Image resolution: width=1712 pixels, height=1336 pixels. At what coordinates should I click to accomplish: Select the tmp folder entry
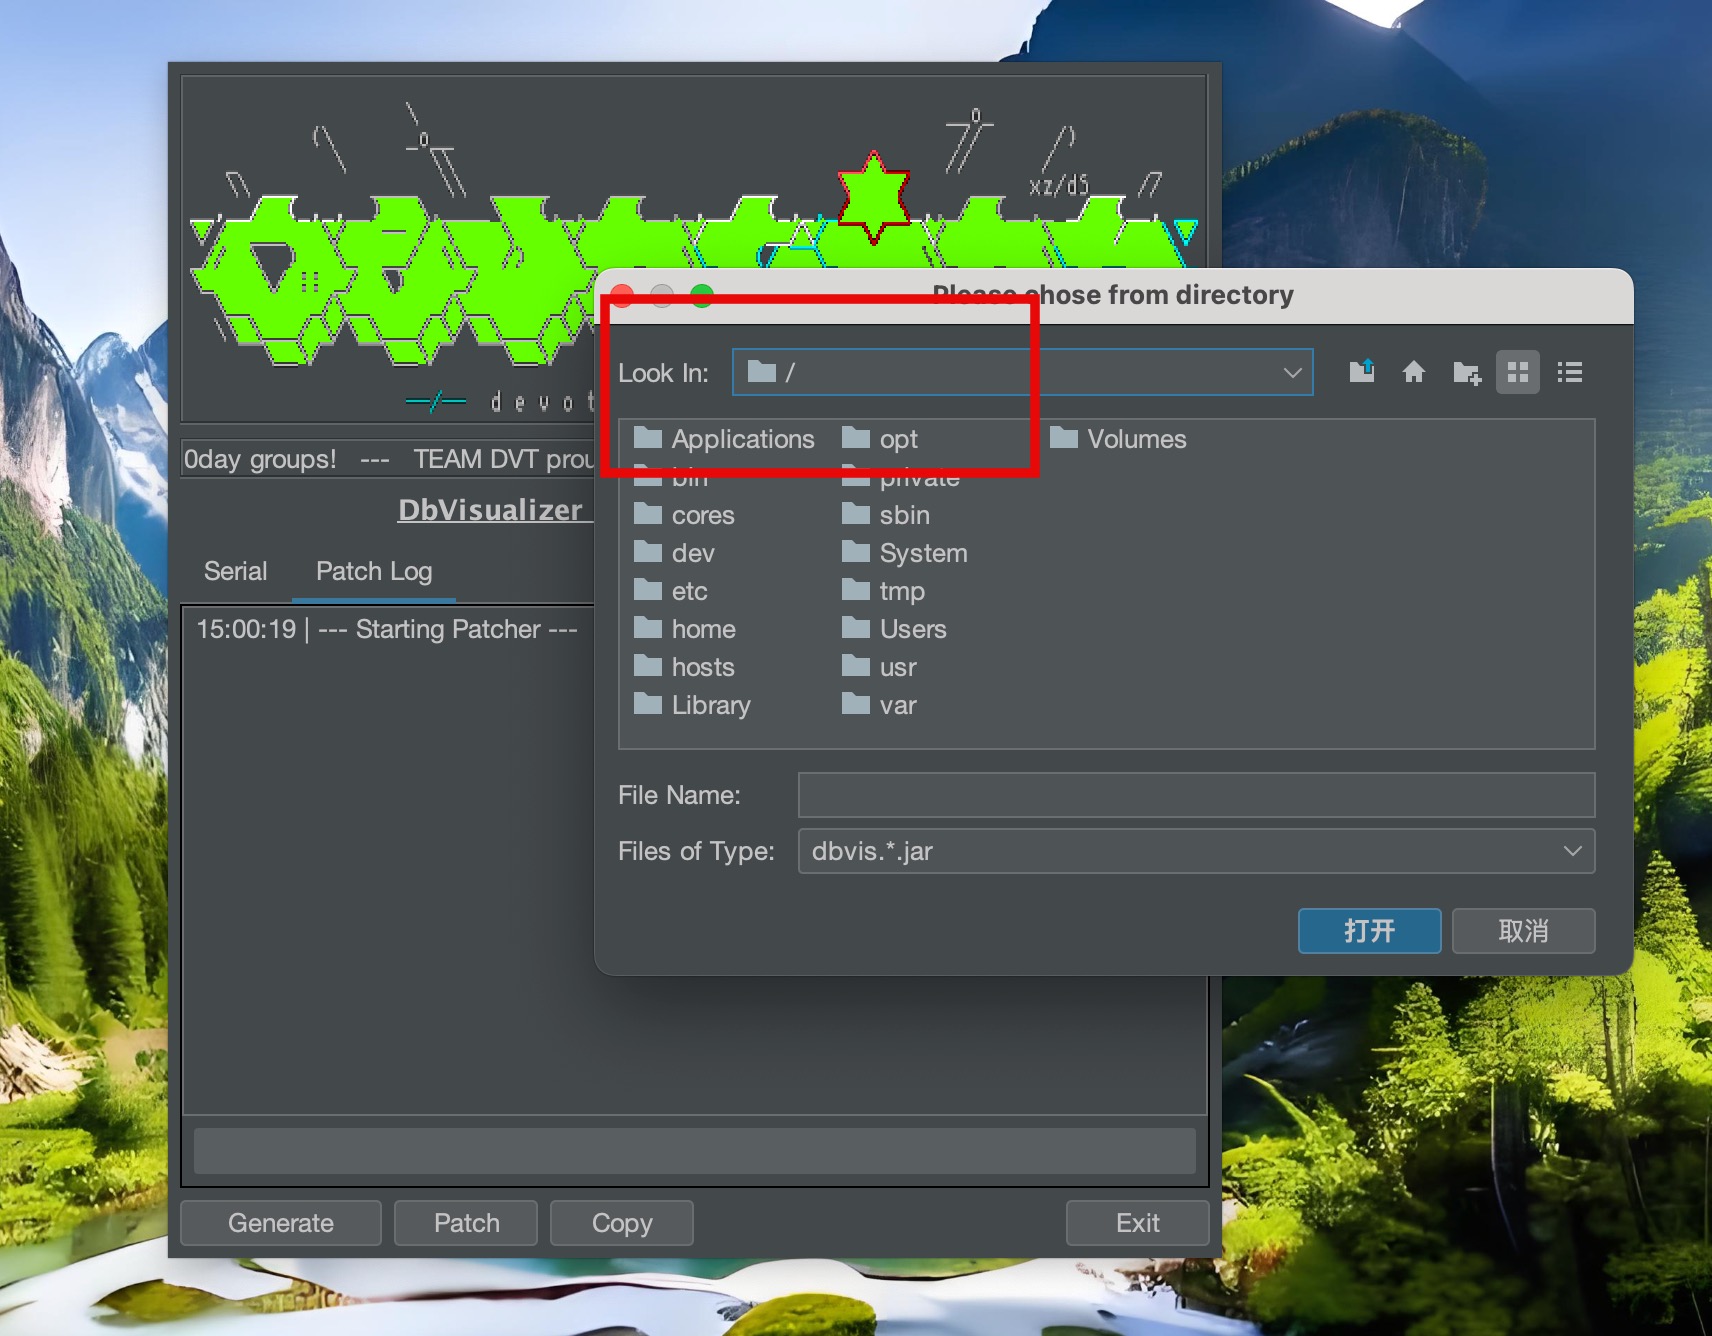tap(901, 591)
